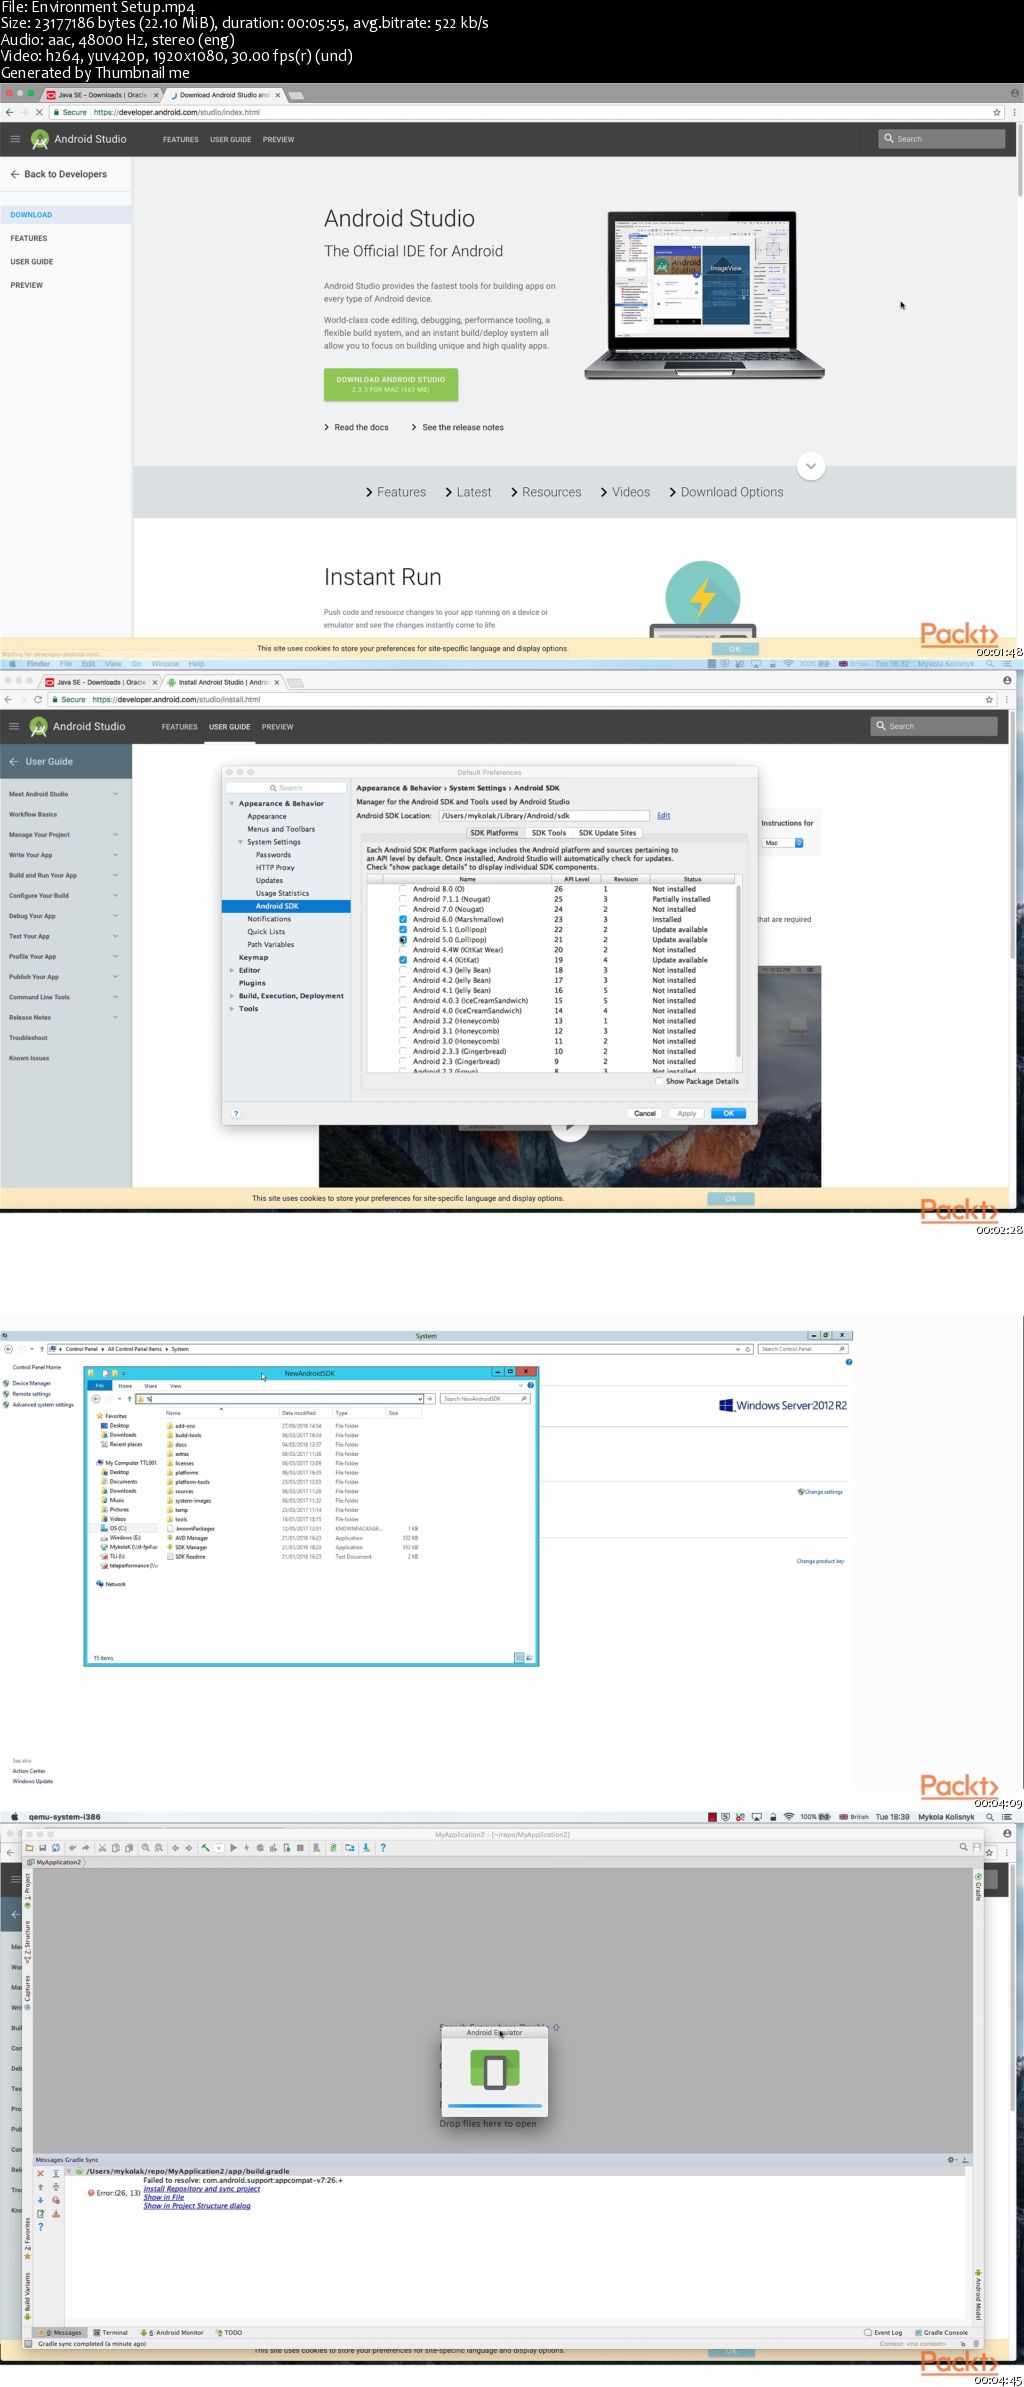Click Cancel in the Default Preferences dialog
The image size is (1024, 2387).
pyautogui.click(x=645, y=1113)
